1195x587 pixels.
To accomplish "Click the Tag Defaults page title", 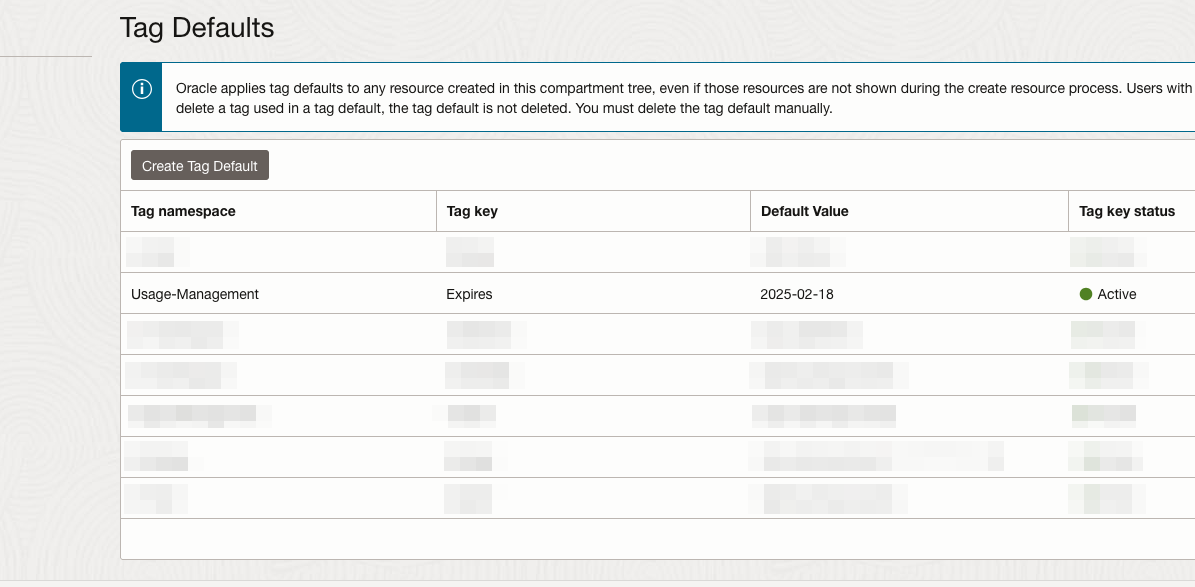I will click(197, 28).
